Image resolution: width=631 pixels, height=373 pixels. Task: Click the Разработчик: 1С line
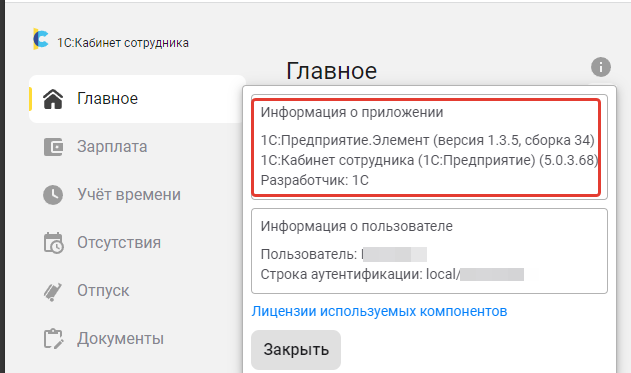tap(315, 180)
